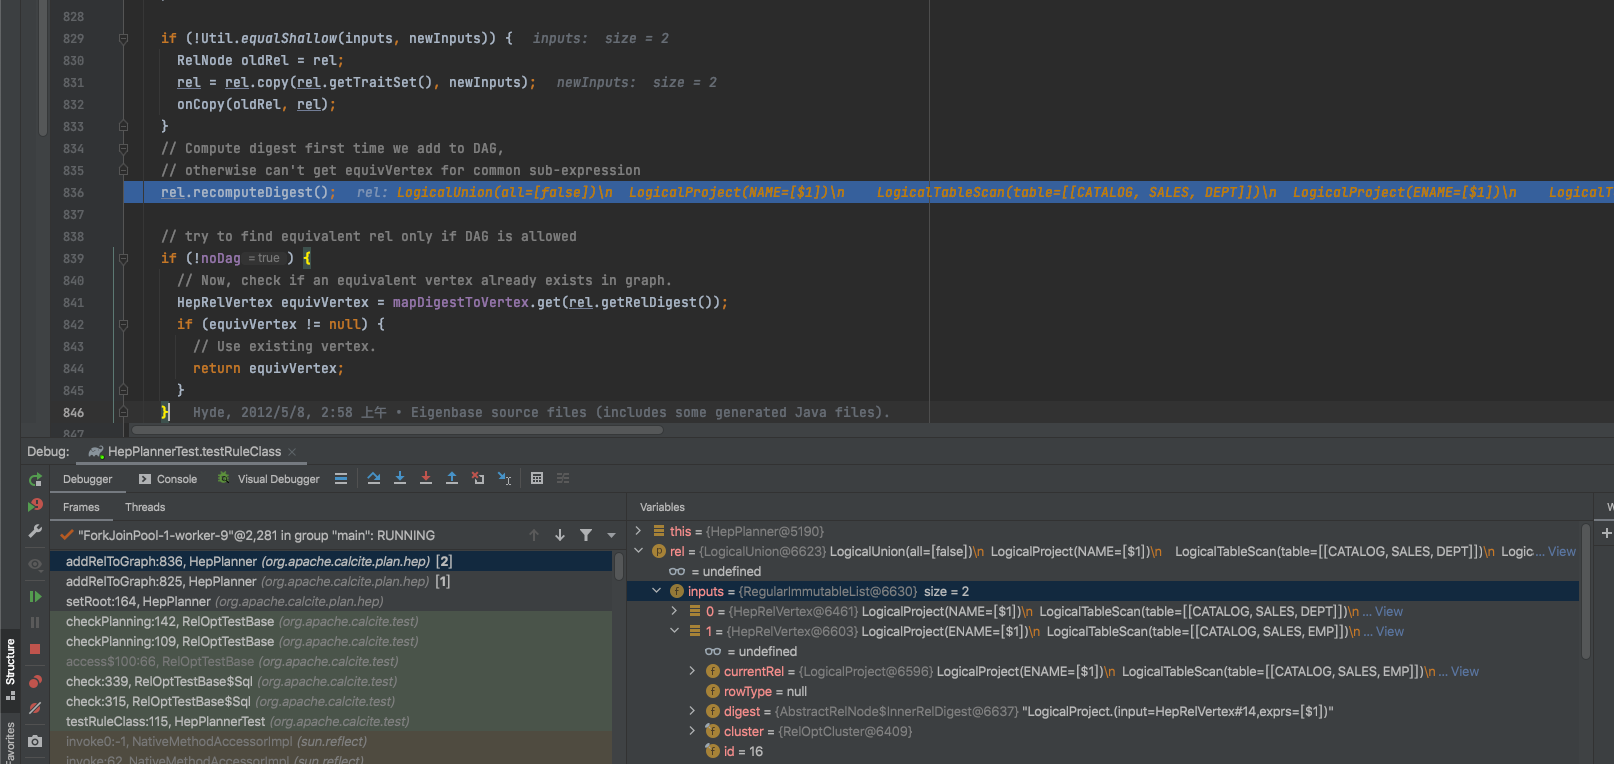
Task: Open debugger settings wrench icon
Action: 35,531
